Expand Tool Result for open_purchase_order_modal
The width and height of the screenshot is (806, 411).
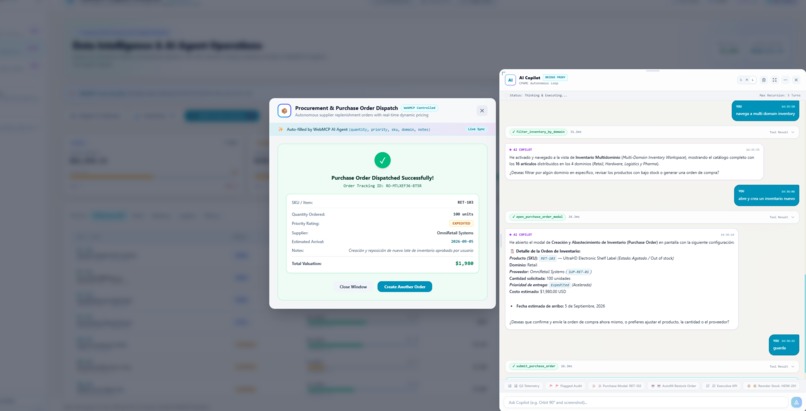(782, 217)
